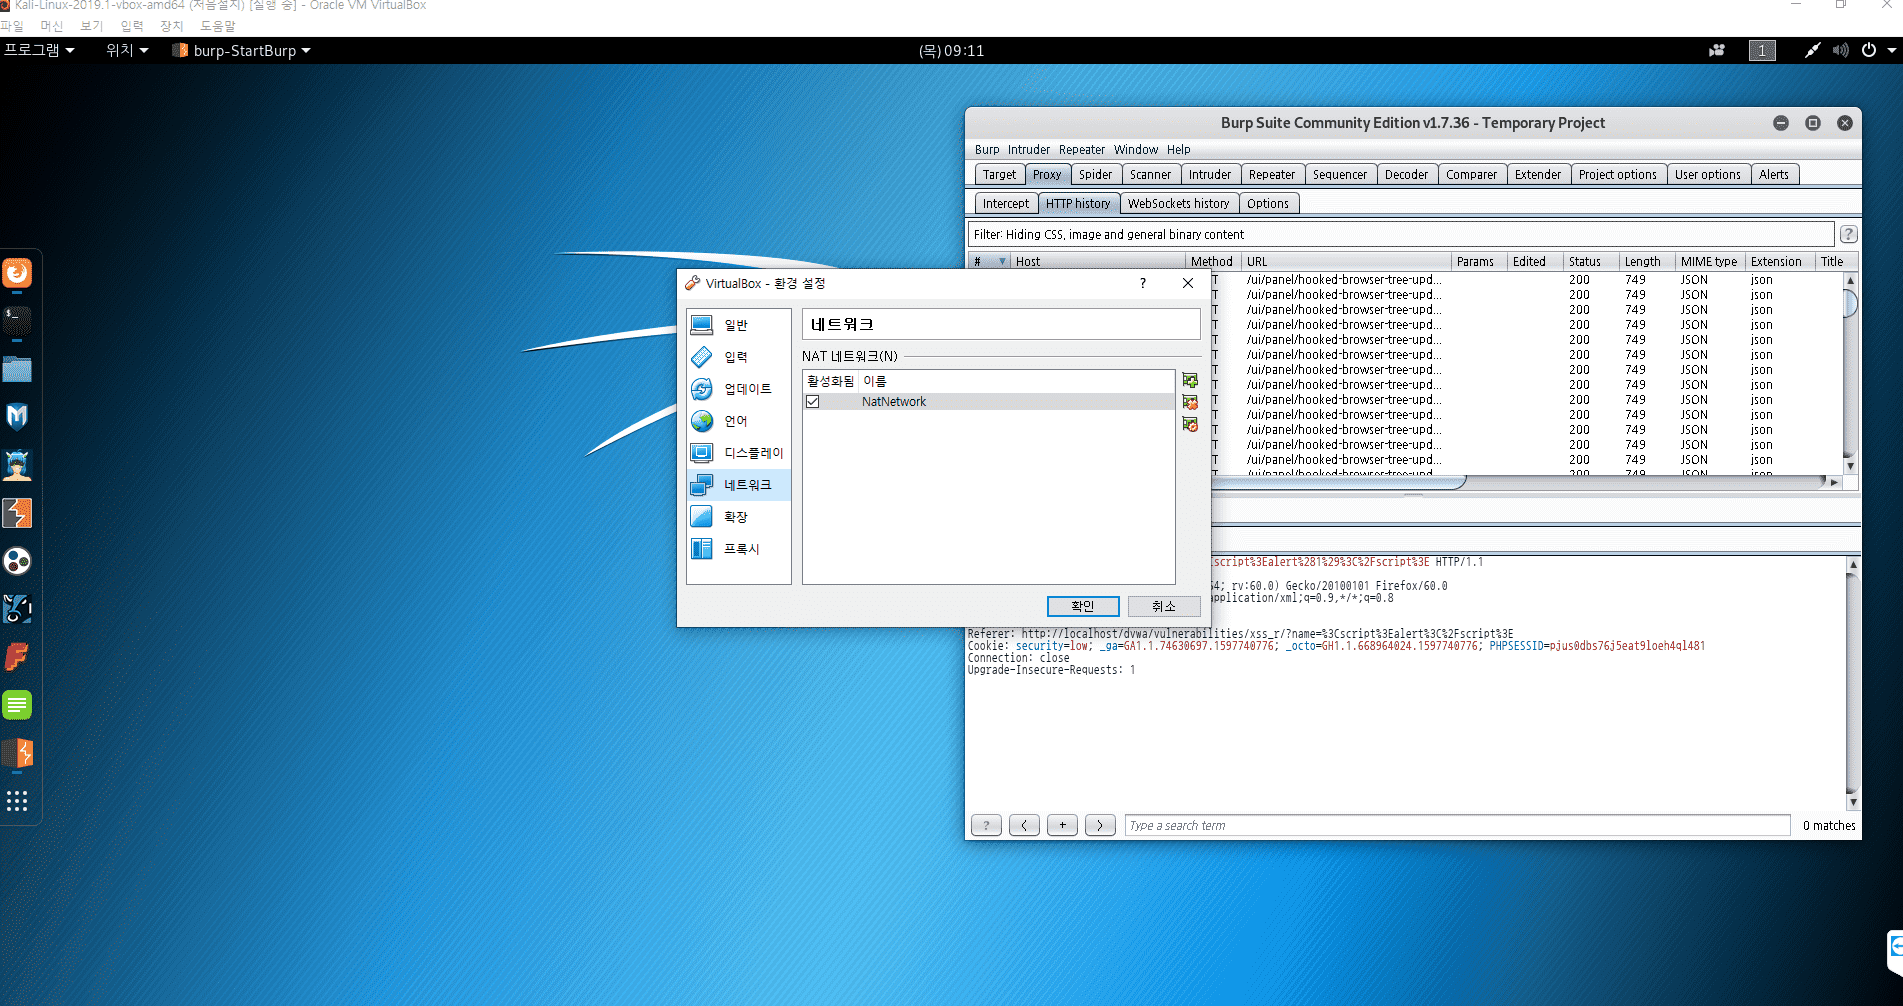Remove the selected NAT network
1903x1006 pixels.
tap(1190, 402)
